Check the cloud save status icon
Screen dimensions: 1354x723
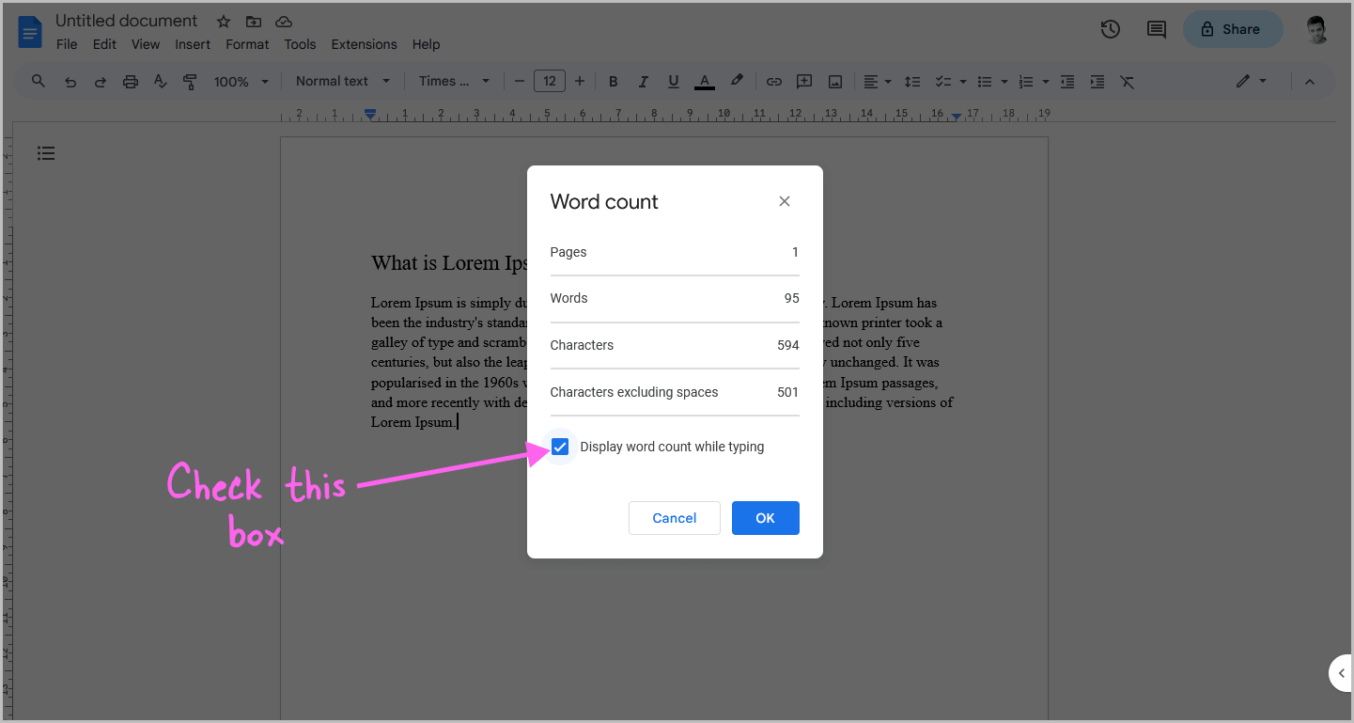click(283, 21)
